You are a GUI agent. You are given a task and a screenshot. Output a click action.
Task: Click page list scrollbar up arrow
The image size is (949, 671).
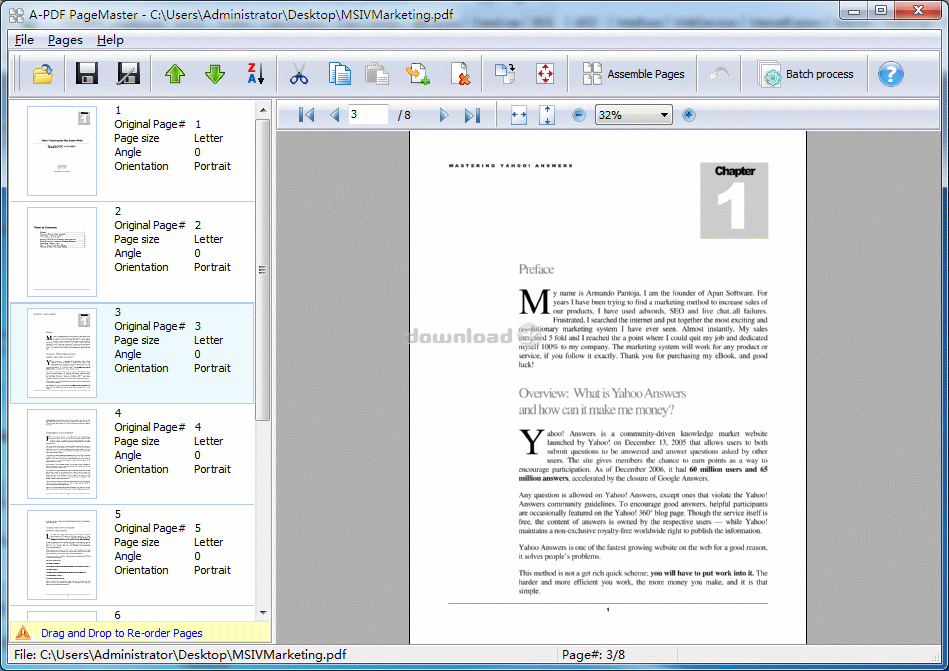263,110
